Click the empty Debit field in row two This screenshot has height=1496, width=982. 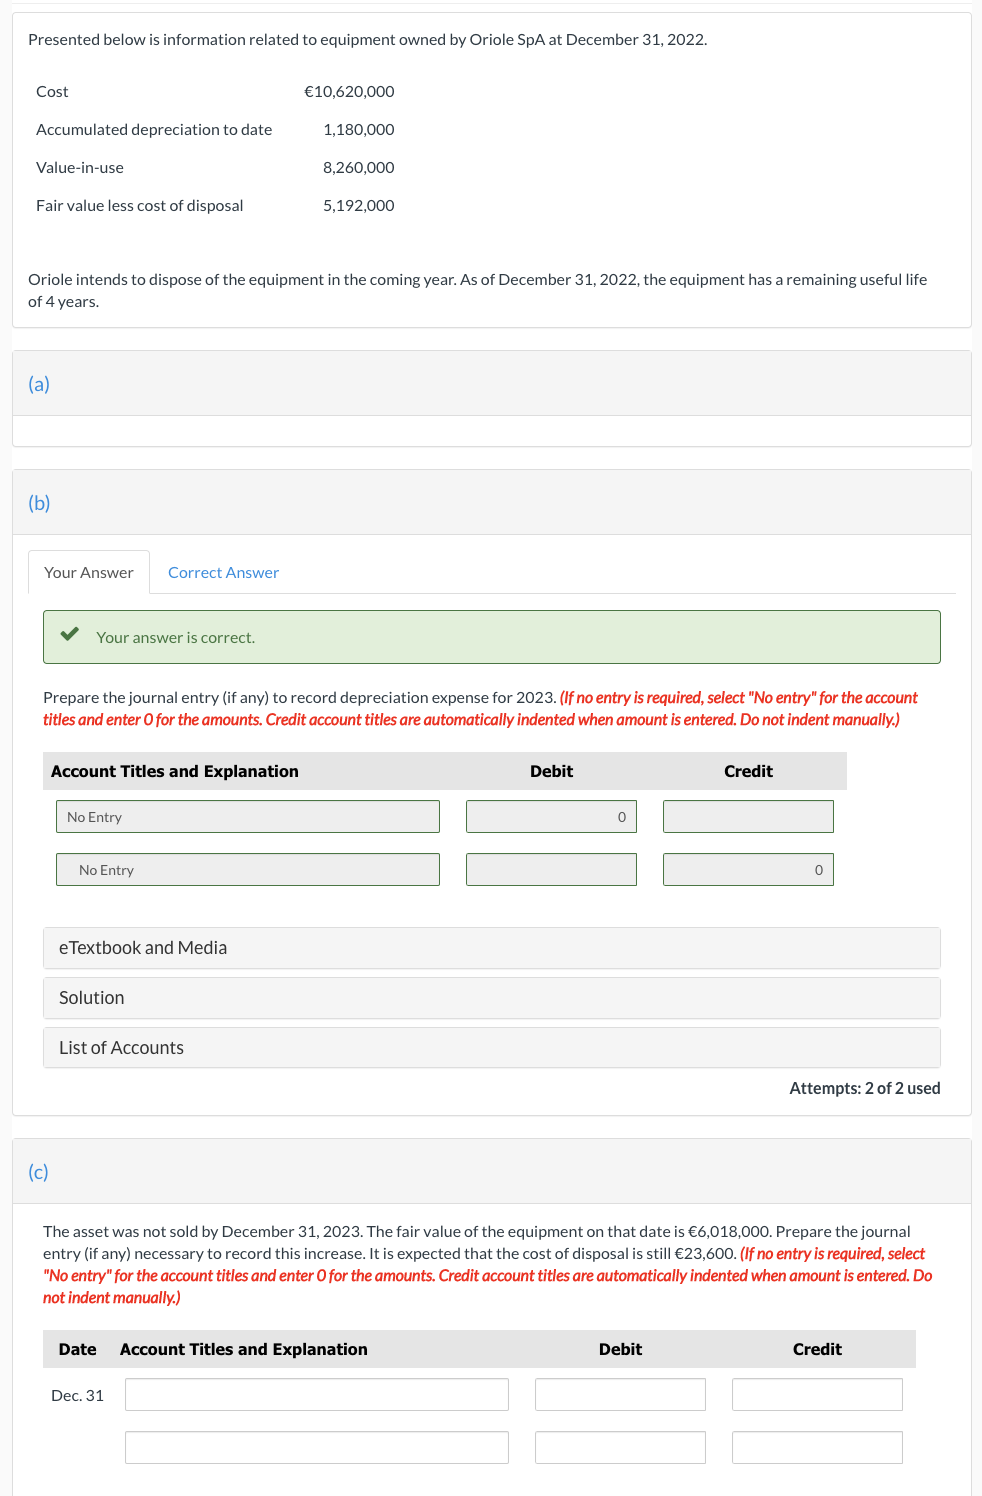(551, 869)
